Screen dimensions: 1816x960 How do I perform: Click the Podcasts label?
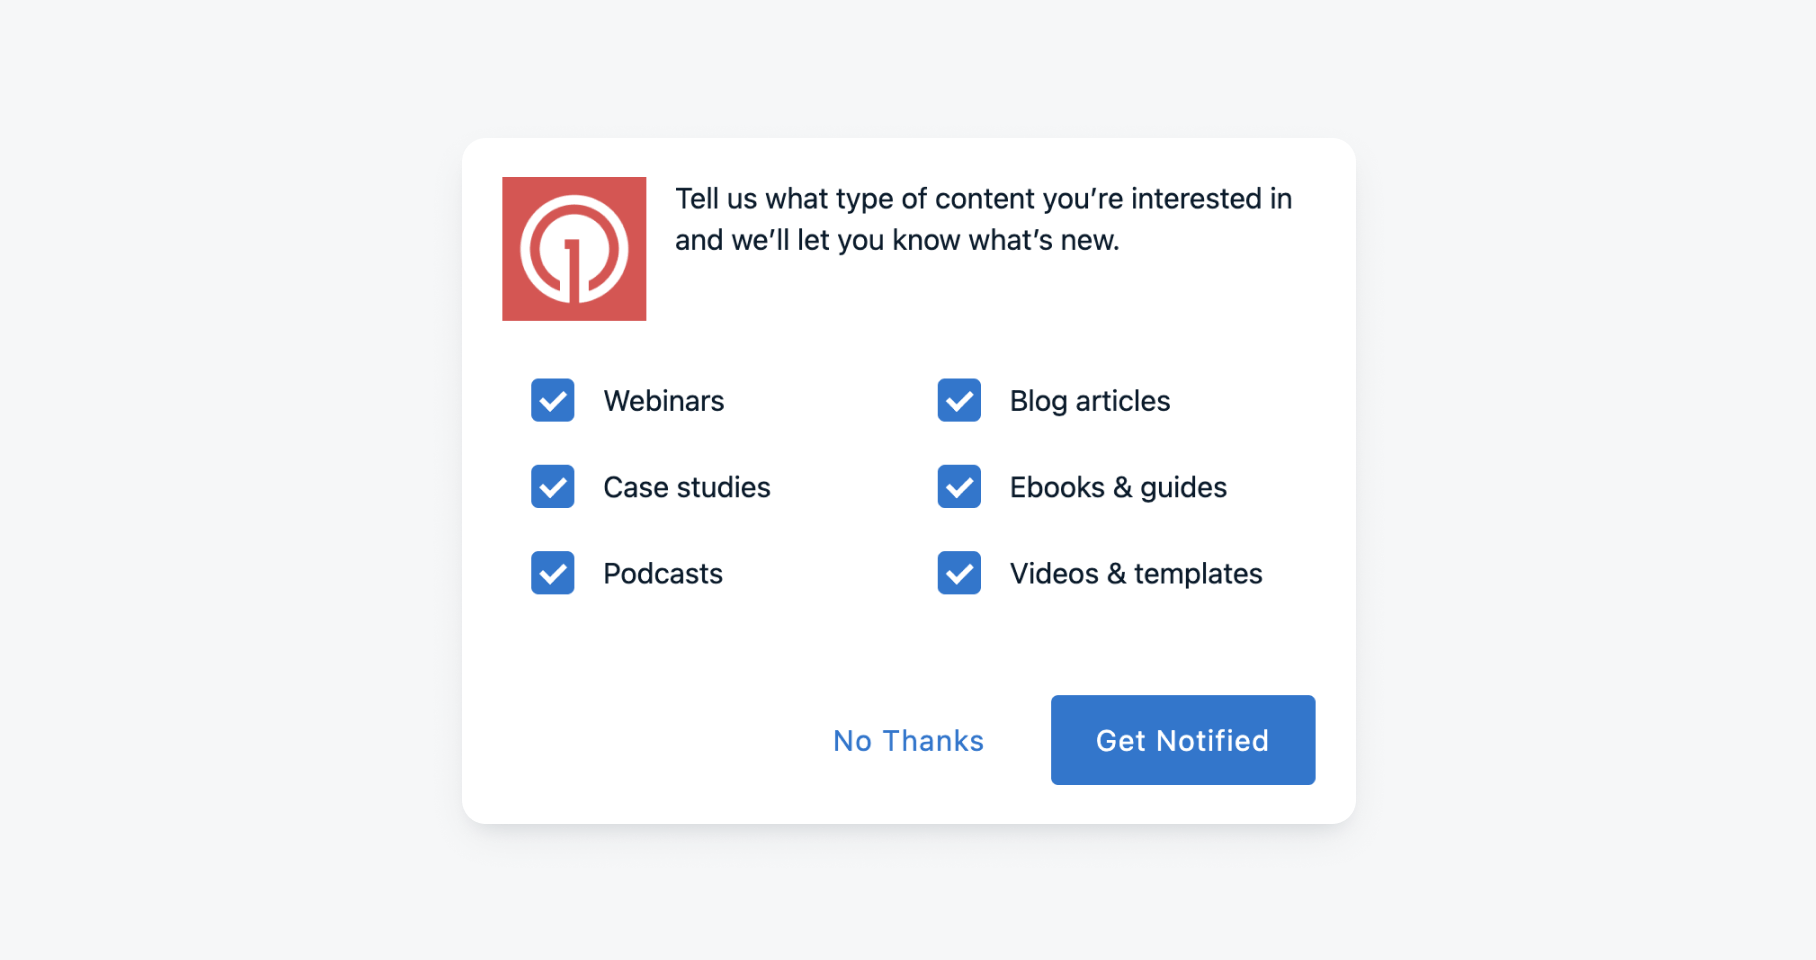pyautogui.click(x=662, y=573)
